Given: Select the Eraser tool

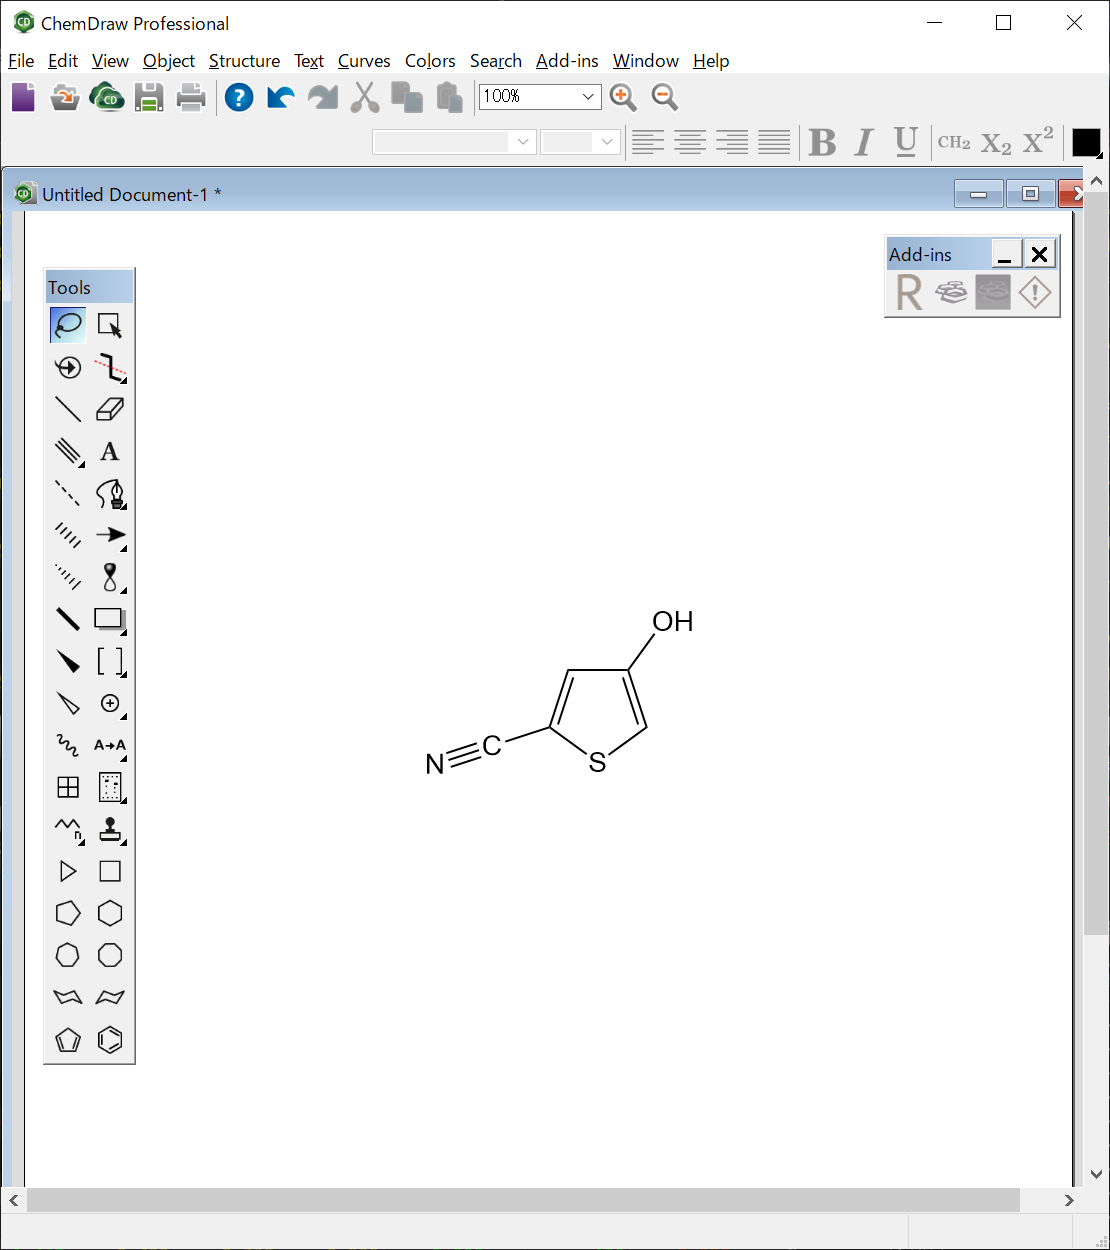Looking at the screenshot, I should coord(110,408).
